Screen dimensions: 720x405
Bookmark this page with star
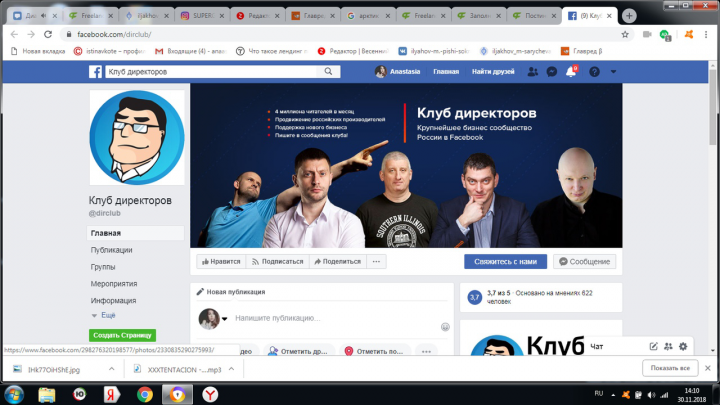tap(625, 34)
